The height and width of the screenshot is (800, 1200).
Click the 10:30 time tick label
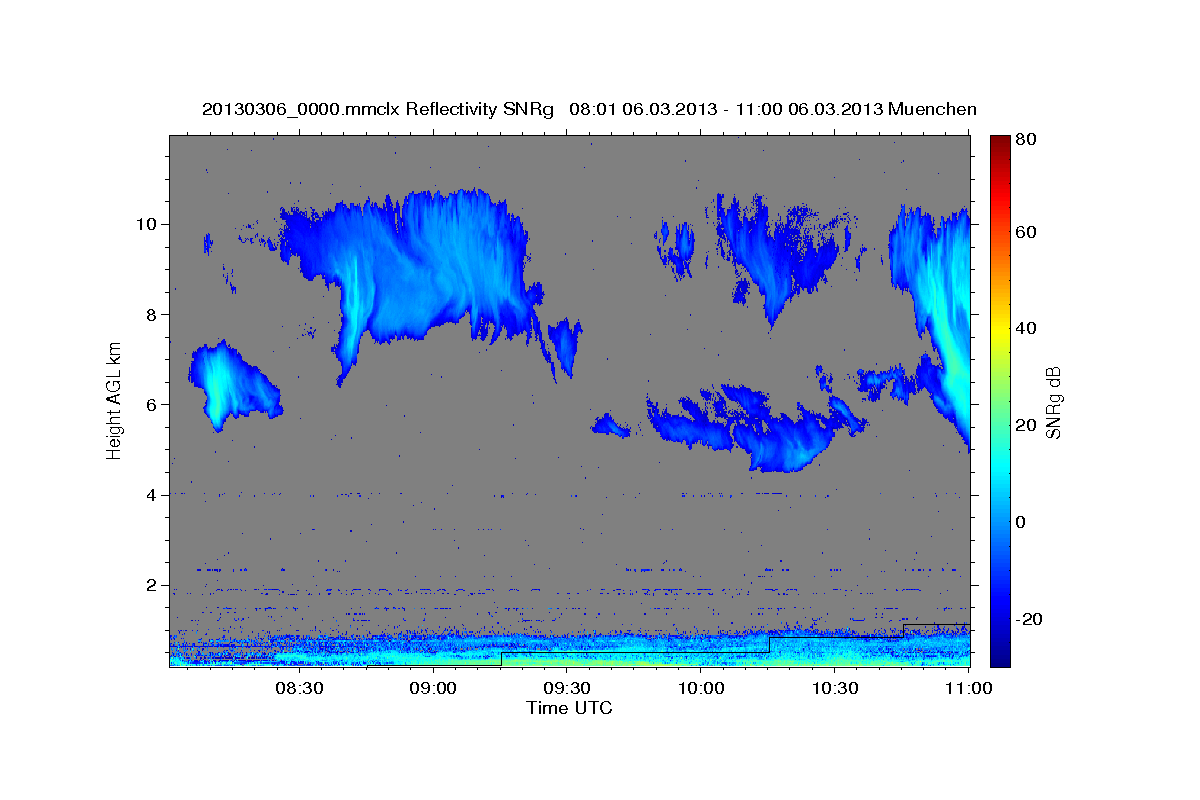pyautogui.click(x=835, y=688)
